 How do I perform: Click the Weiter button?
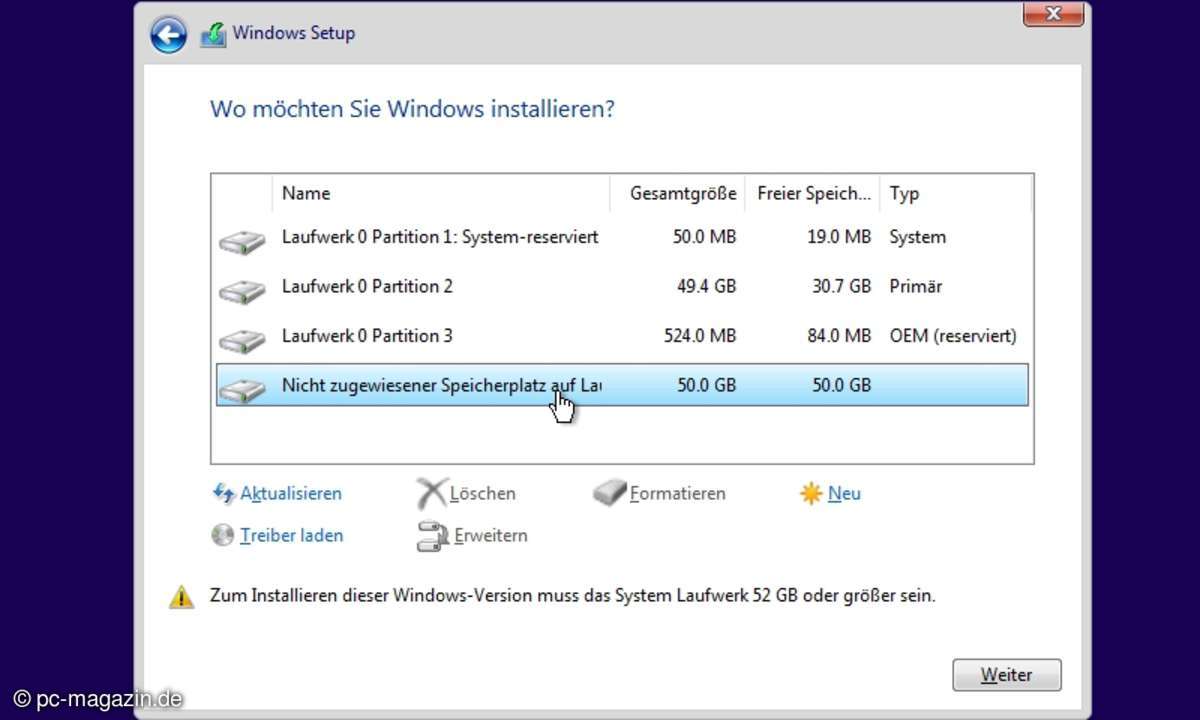(x=1006, y=674)
